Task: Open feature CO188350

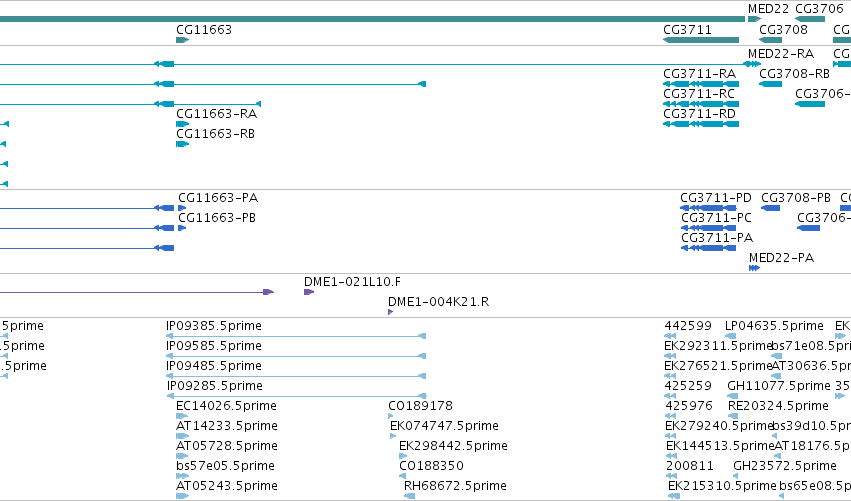Action: 431,466
